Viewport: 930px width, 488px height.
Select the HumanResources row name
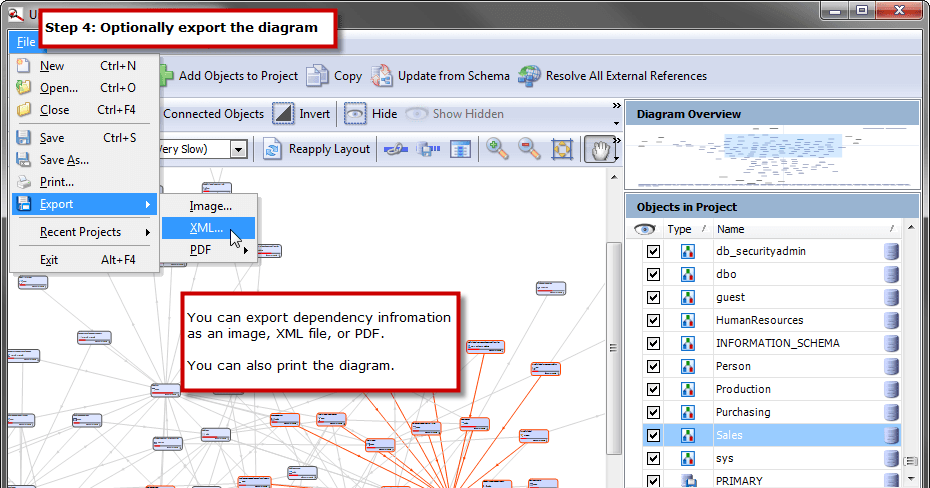click(760, 320)
